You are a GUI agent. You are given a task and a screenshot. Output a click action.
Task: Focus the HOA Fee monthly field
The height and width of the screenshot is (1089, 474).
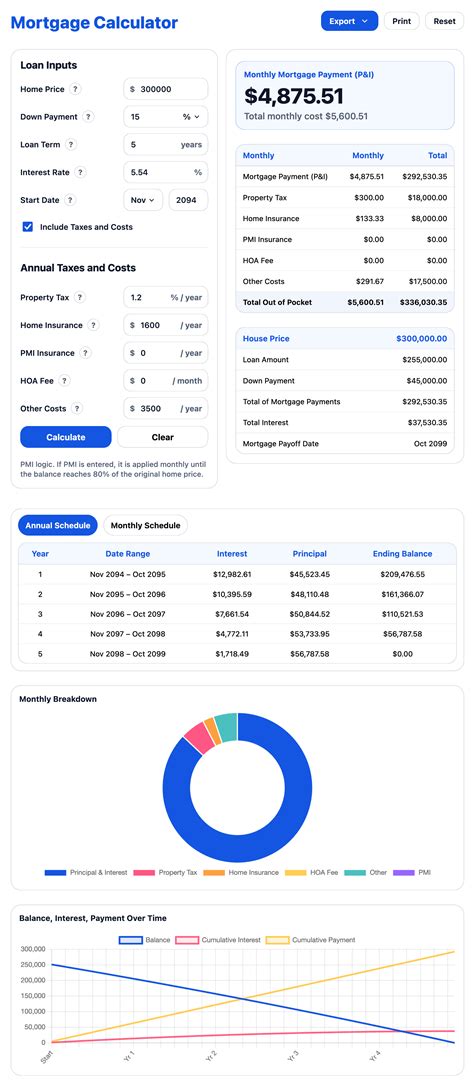point(165,381)
